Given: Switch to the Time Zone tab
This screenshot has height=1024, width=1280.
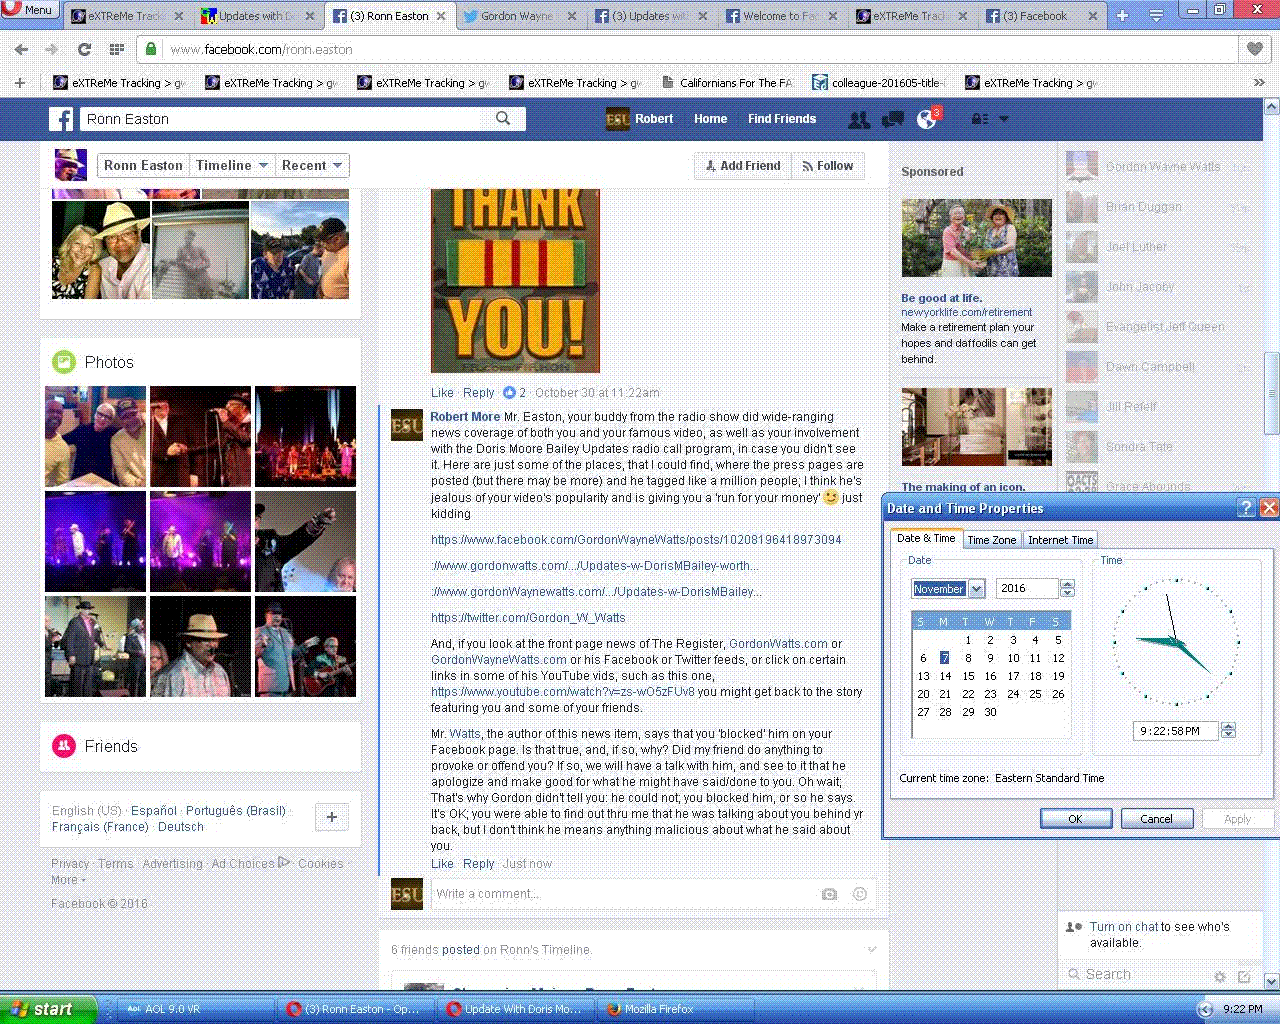Looking at the screenshot, I should [991, 540].
